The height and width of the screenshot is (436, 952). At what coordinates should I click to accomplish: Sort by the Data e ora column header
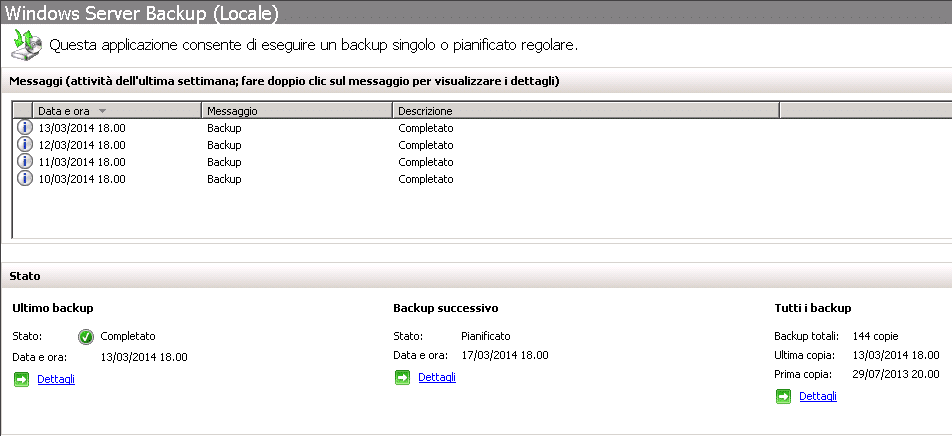click(x=117, y=111)
